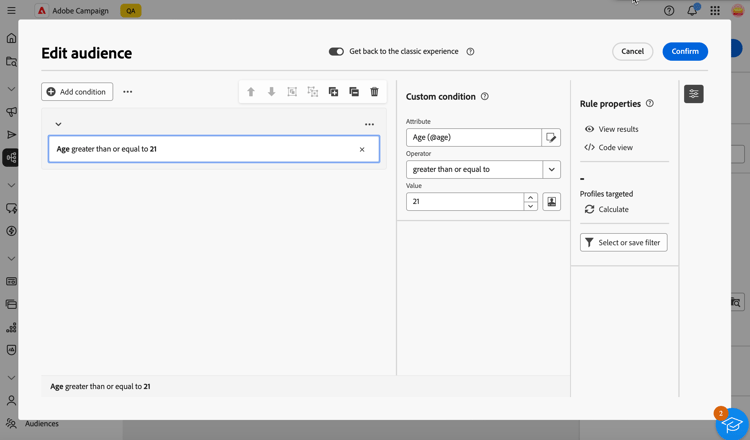This screenshot has height=440, width=750.
Task: Click the icon button beside Value field
Action: (551, 202)
